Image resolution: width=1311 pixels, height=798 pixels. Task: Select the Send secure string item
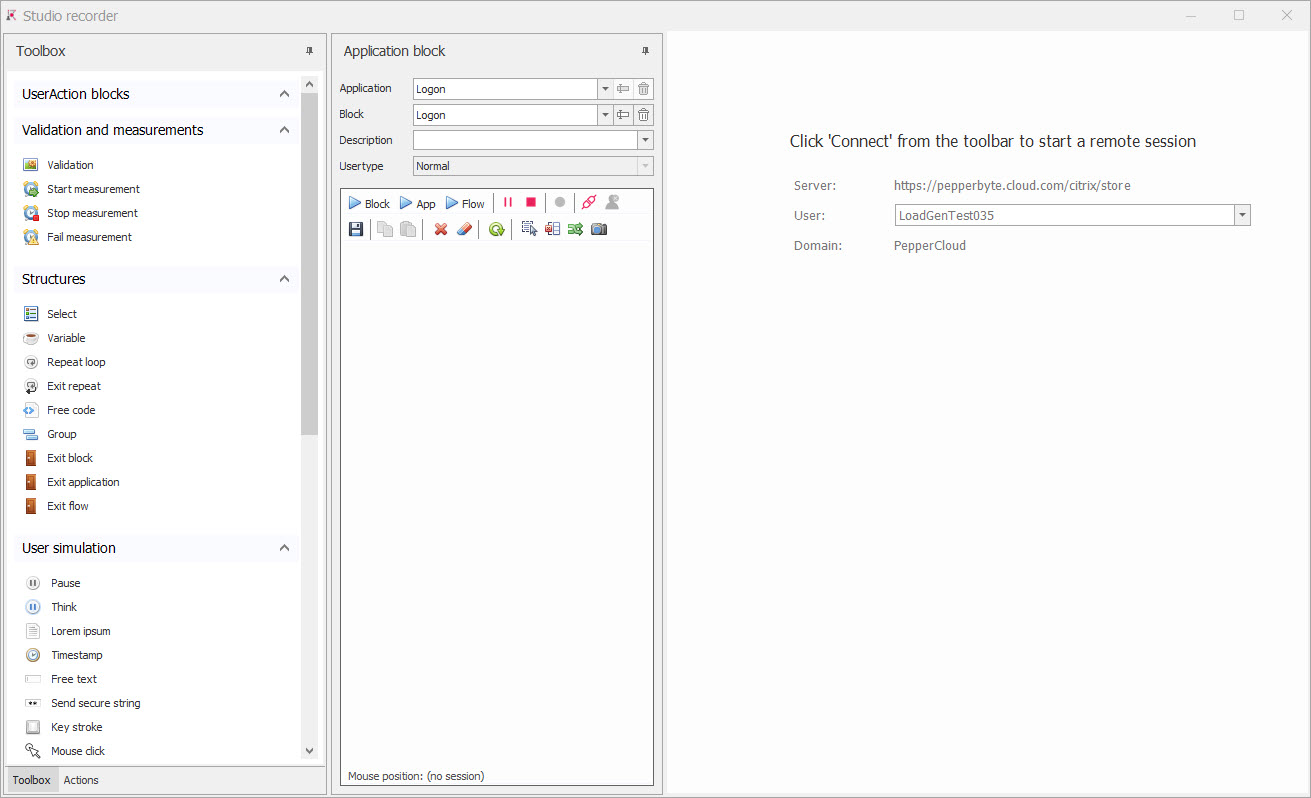[83, 703]
